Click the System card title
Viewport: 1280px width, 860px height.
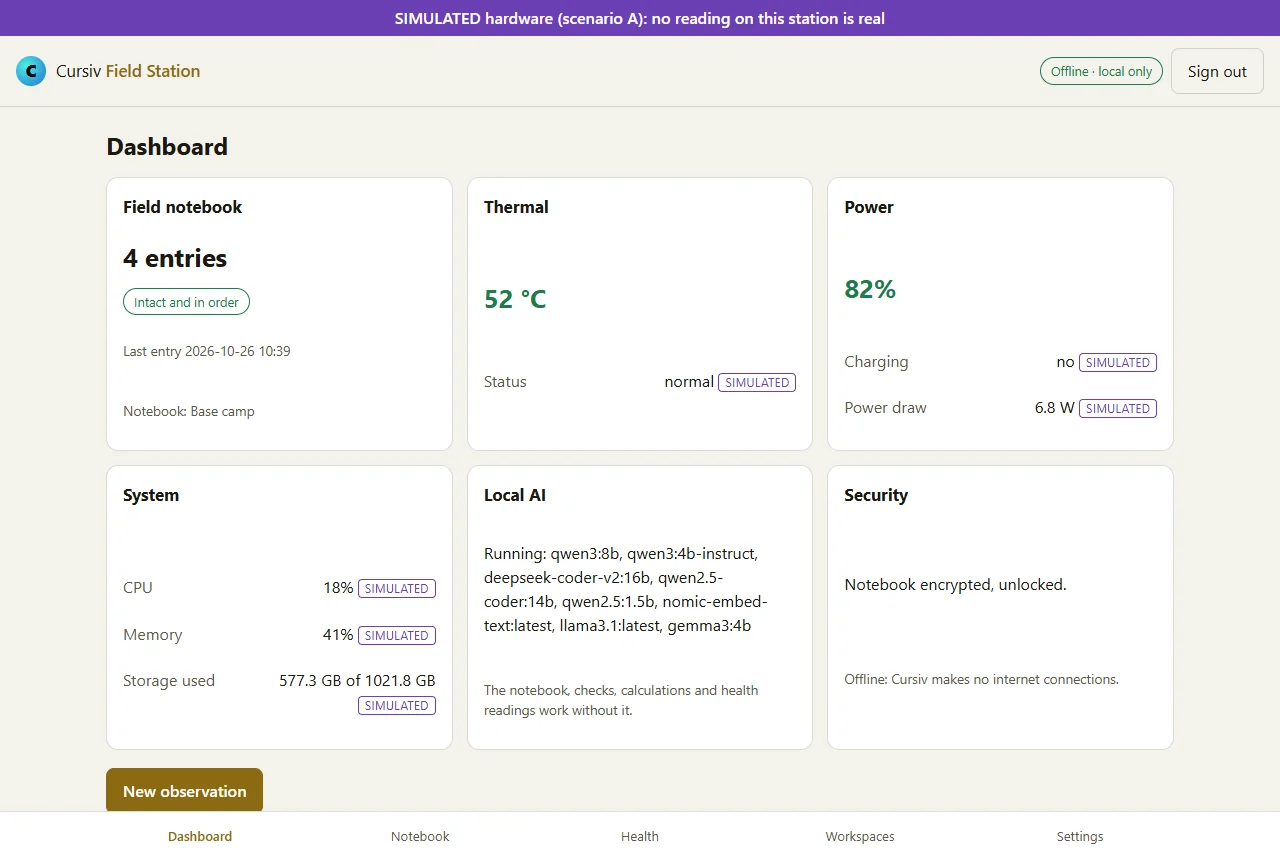[151, 495]
